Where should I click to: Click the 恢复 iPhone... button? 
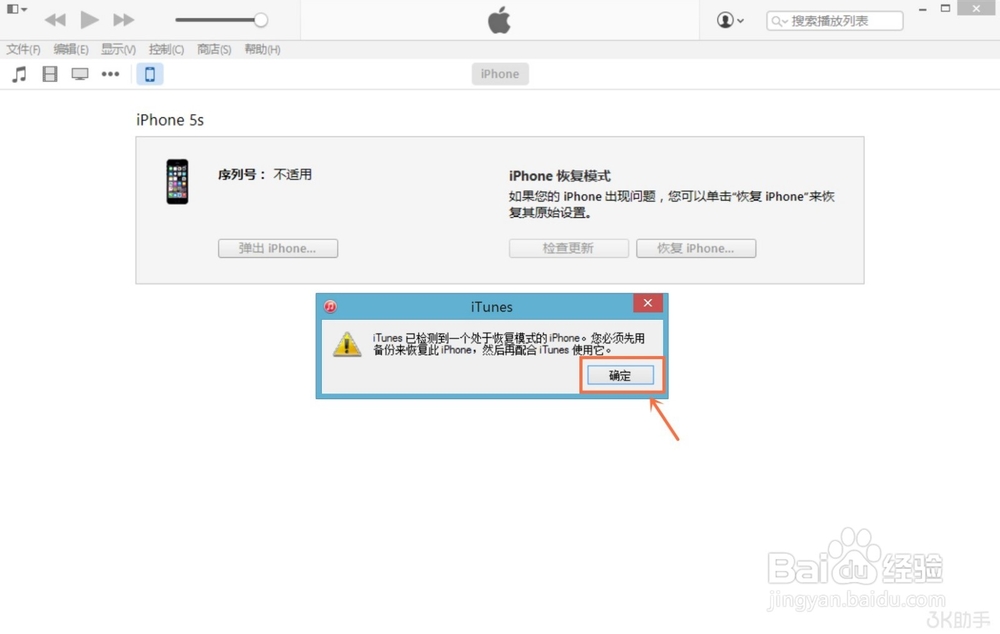[x=696, y=248]
